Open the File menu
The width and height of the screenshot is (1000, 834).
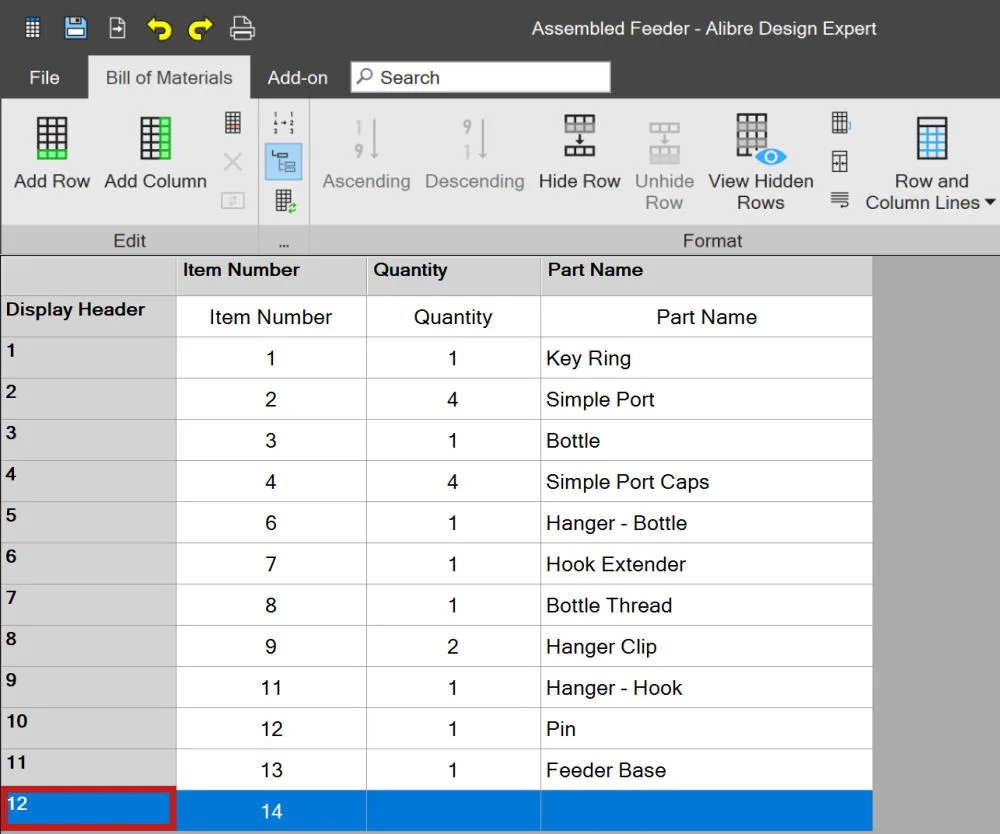pyautogui.click(x=44, y=78)
